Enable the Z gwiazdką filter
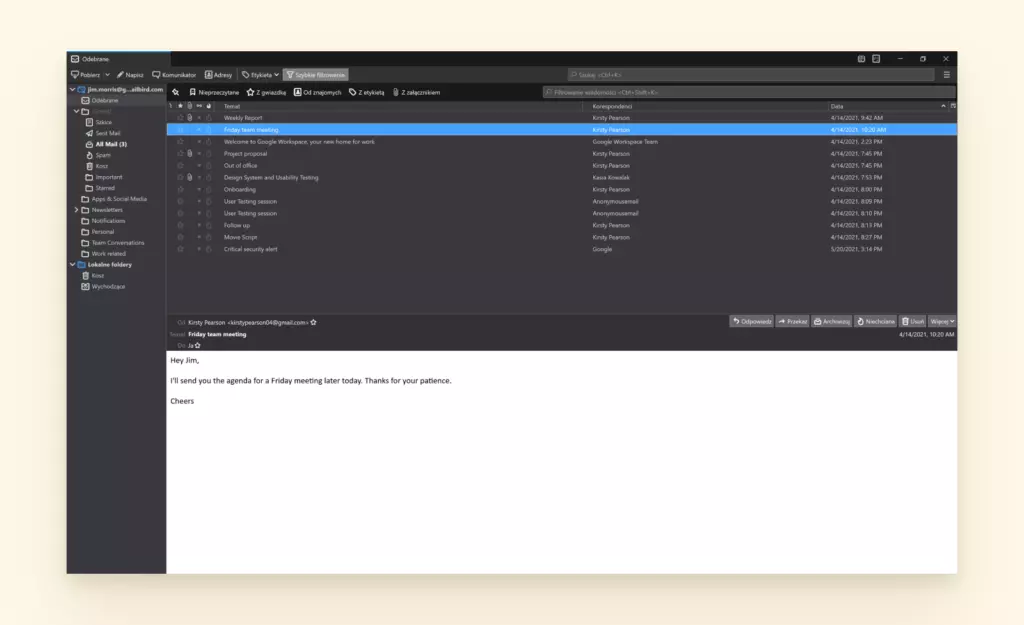 tap(268, 91)
